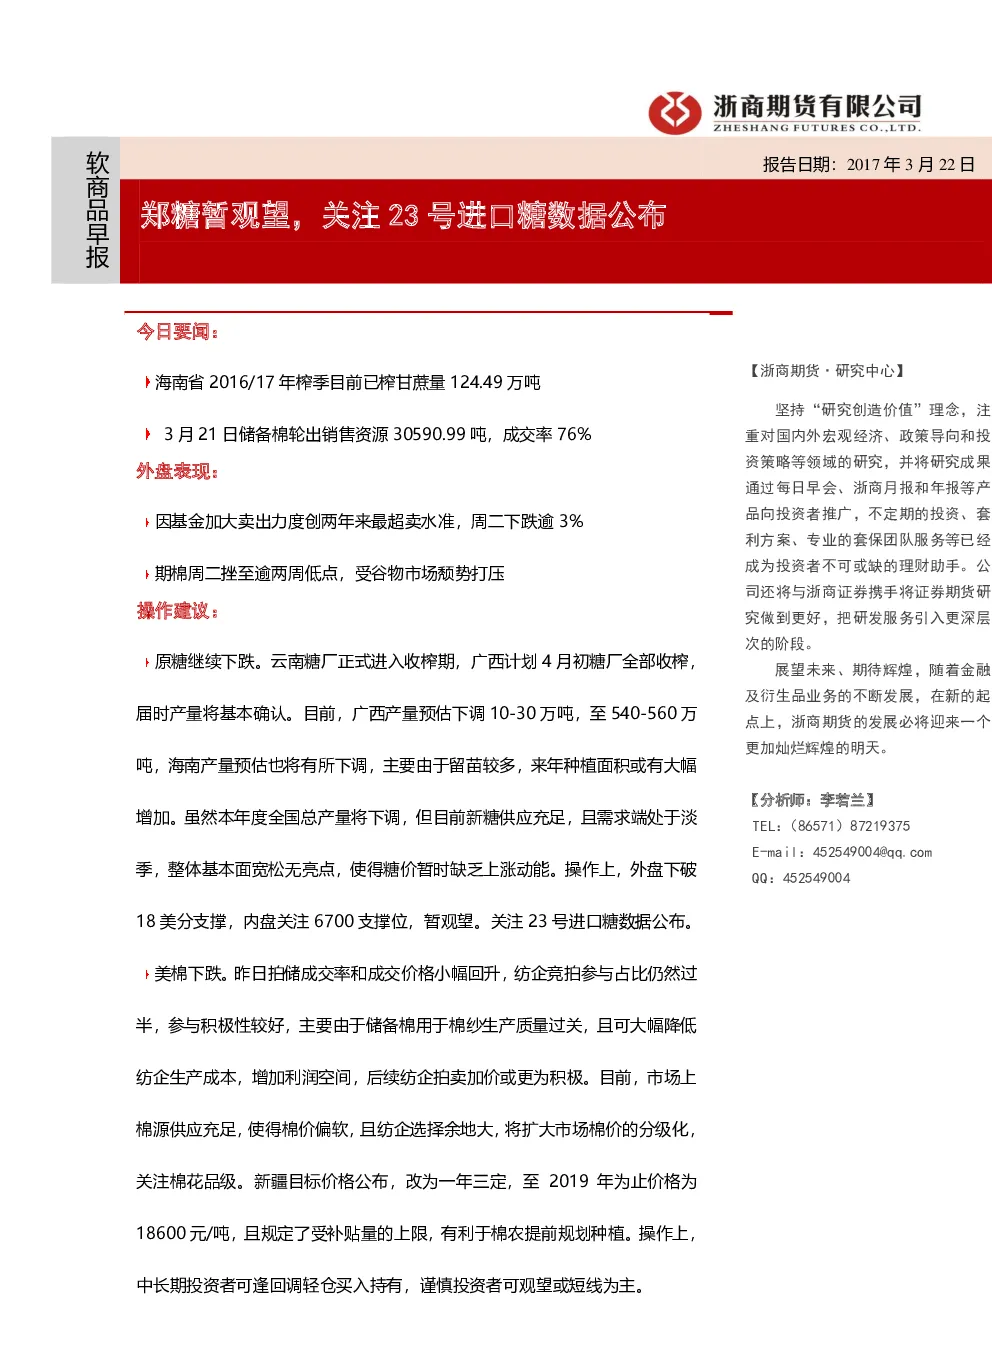Click bullet arrow before 期棉周二挫
Viewport: 992px width, 1346px height.
(x=148, y=574)
